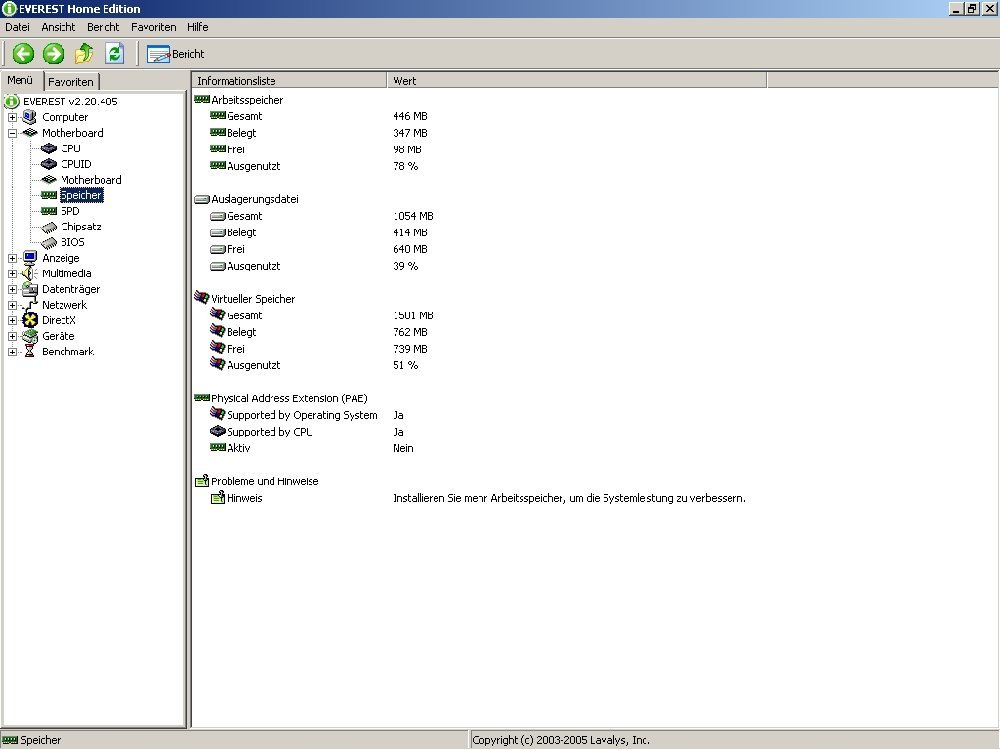The image size is (1000, 750).
Task: Collapse the Motherboard tree node
Action: [12, 133]
